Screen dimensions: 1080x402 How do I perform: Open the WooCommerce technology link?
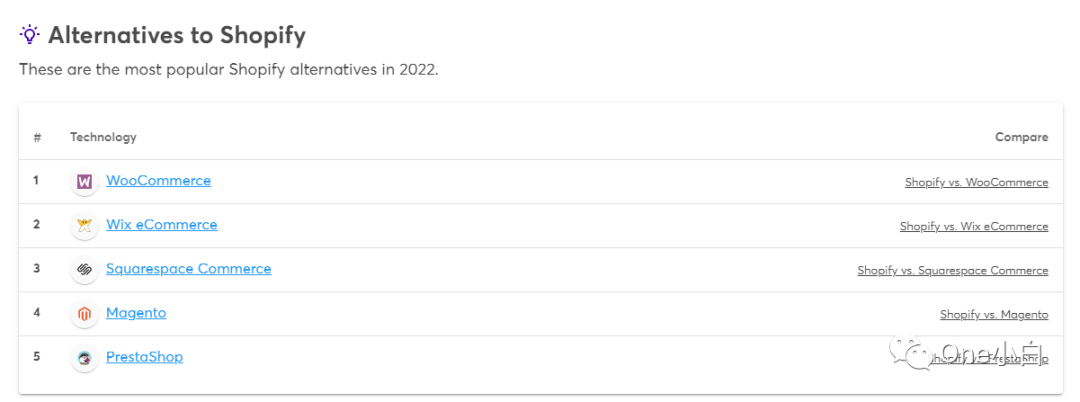click(x=158, y=181)
